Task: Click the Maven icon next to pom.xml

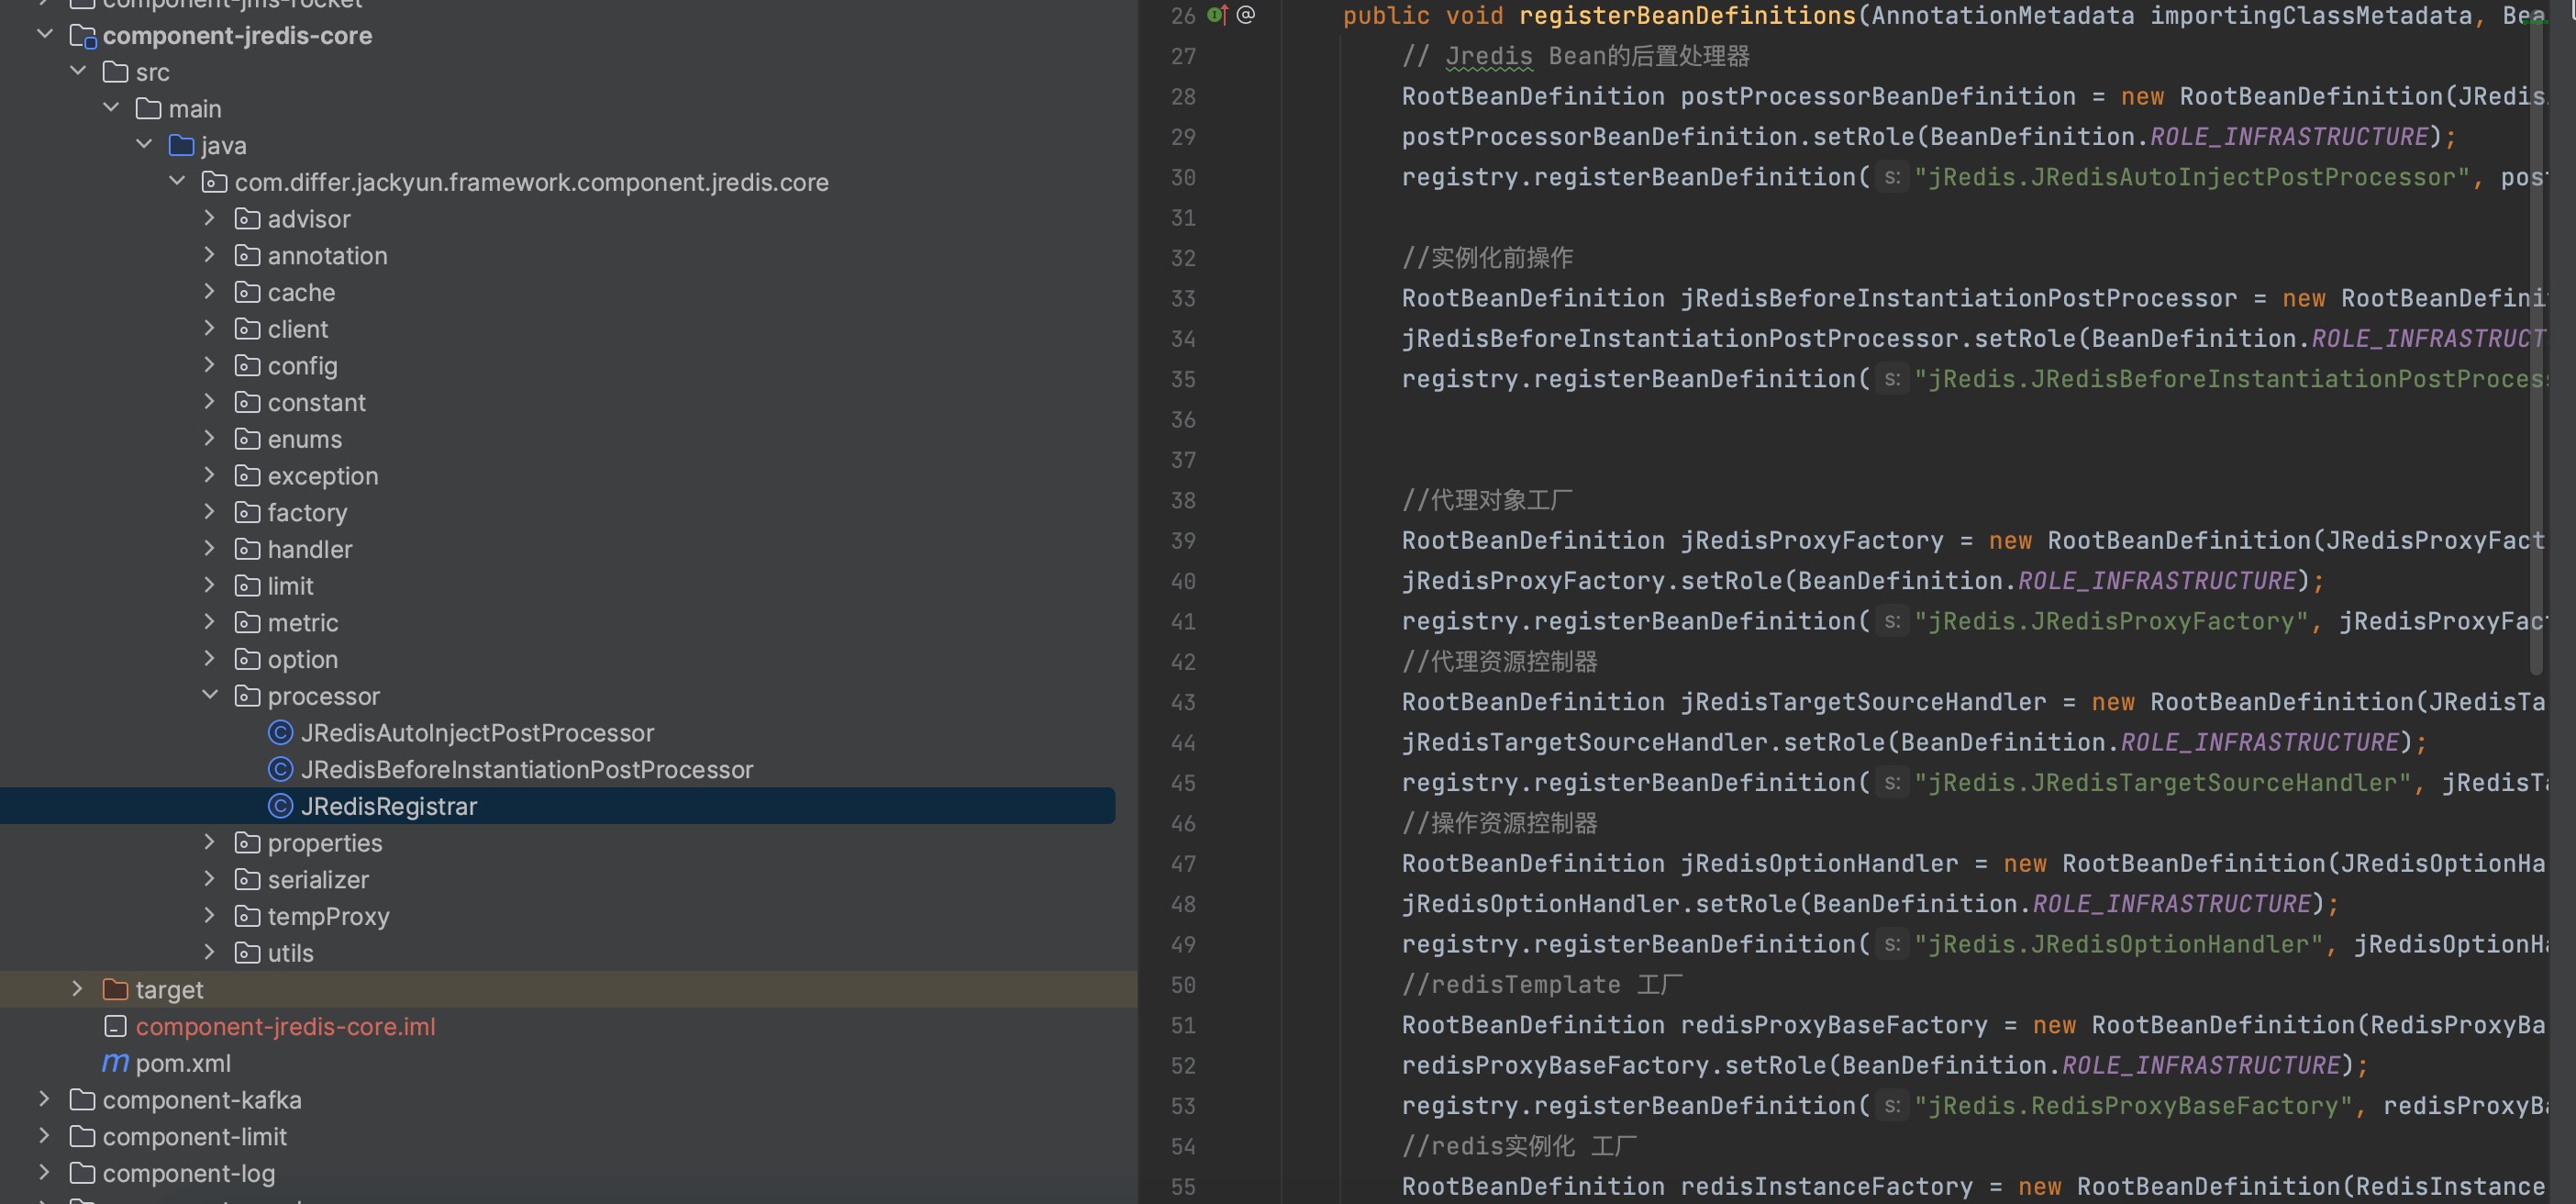Action: (116, 1063)
